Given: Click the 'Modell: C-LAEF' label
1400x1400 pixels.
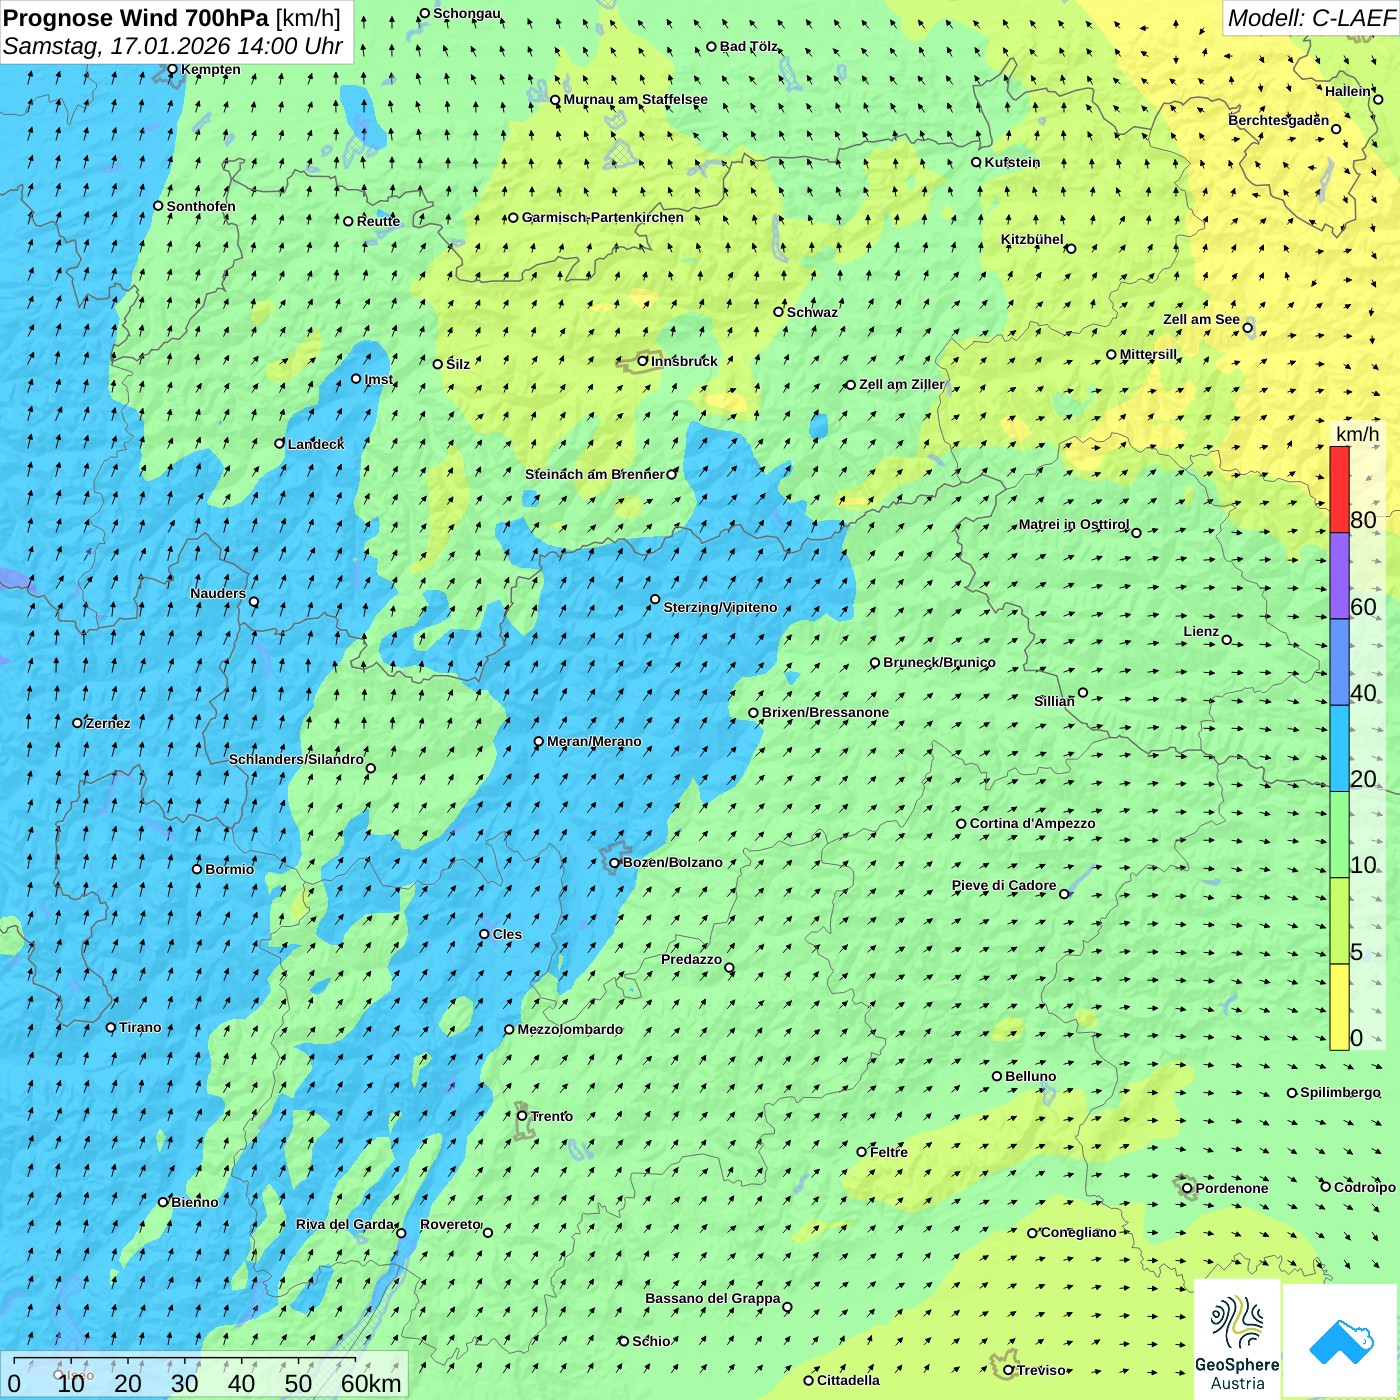Looking at the screenshot, I should [1310, 18].
